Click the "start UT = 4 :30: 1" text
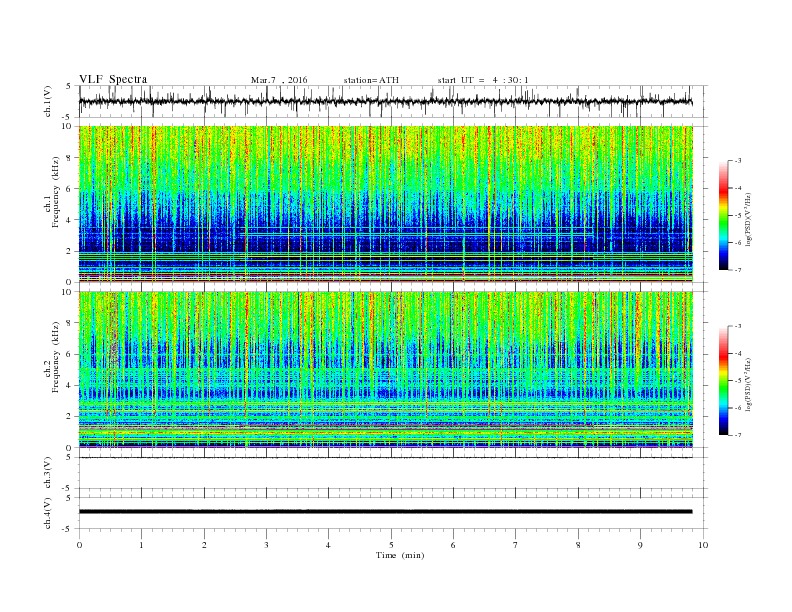The image size is (792, 612). coord(483,80)
